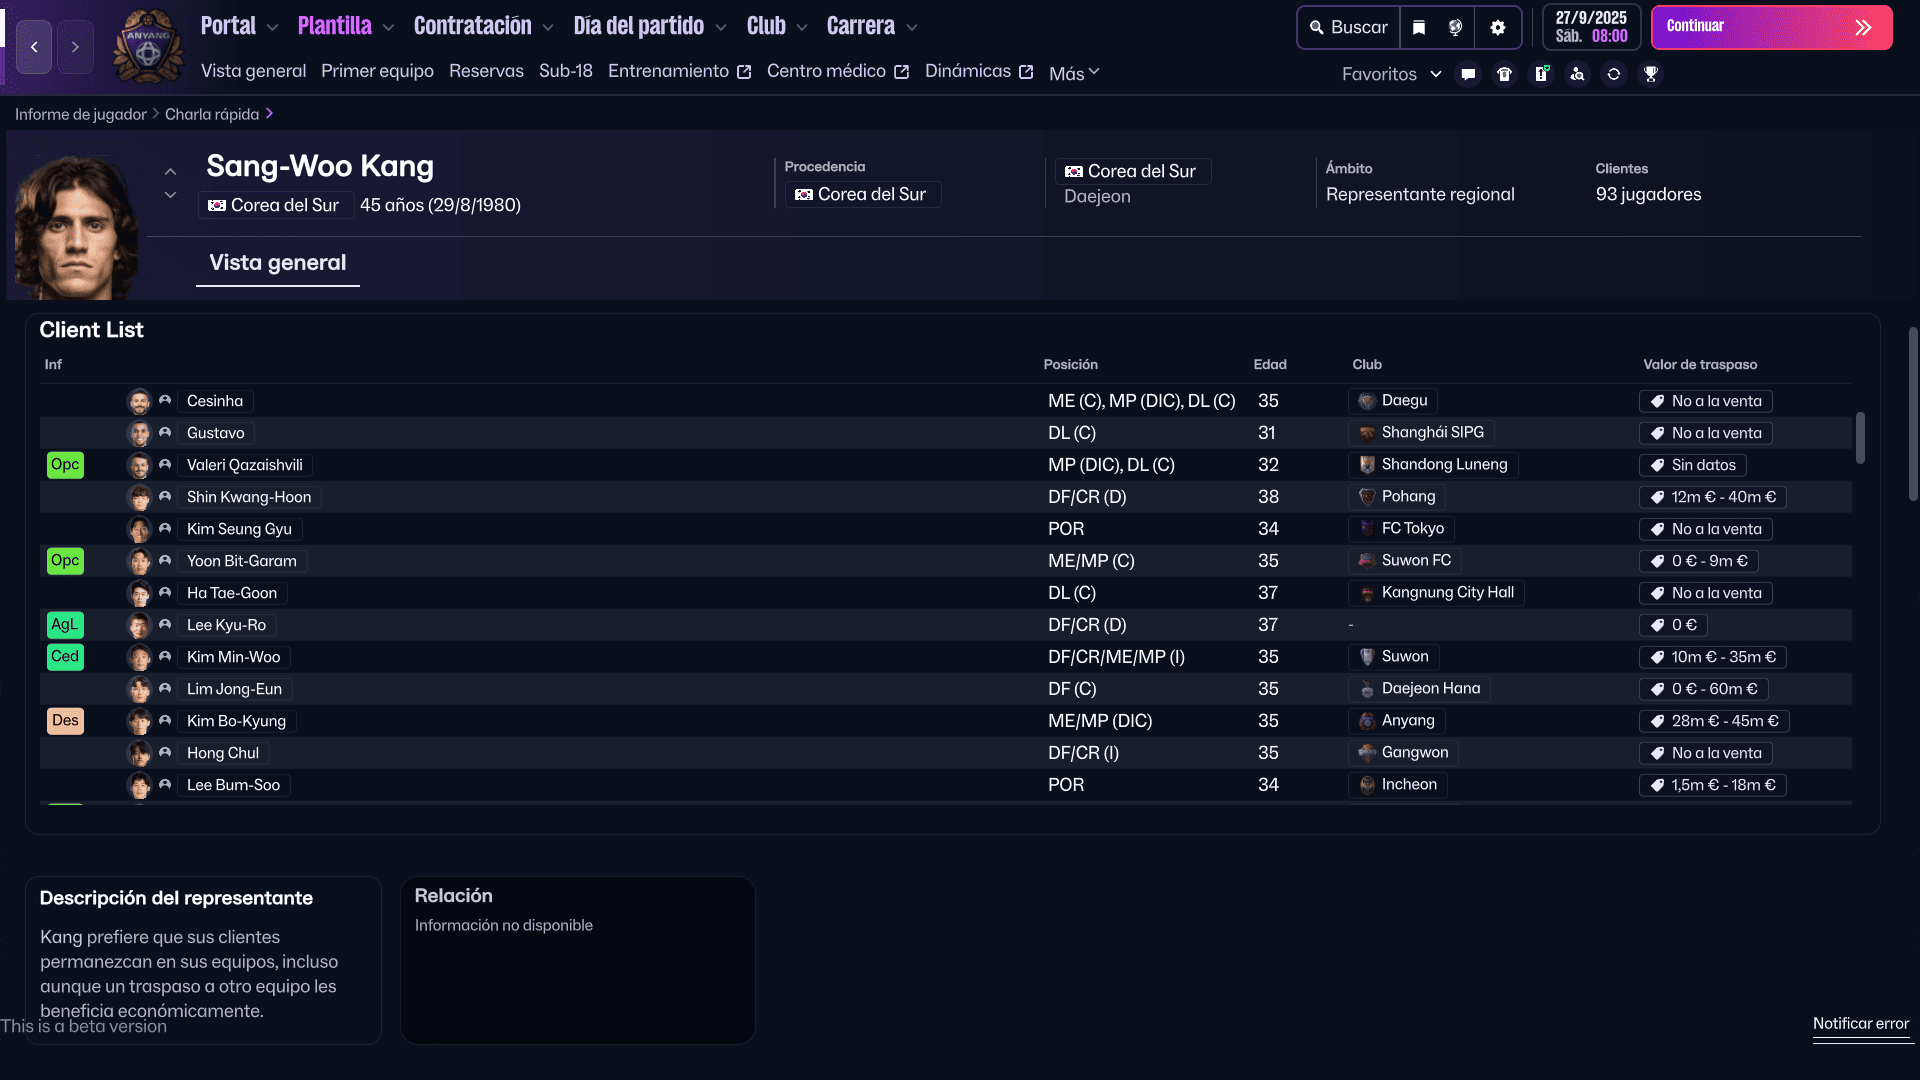The height and width of the screenshot is (1080, 1920).
Task: Click Notificar error link
Action: click(1860, 1024)
